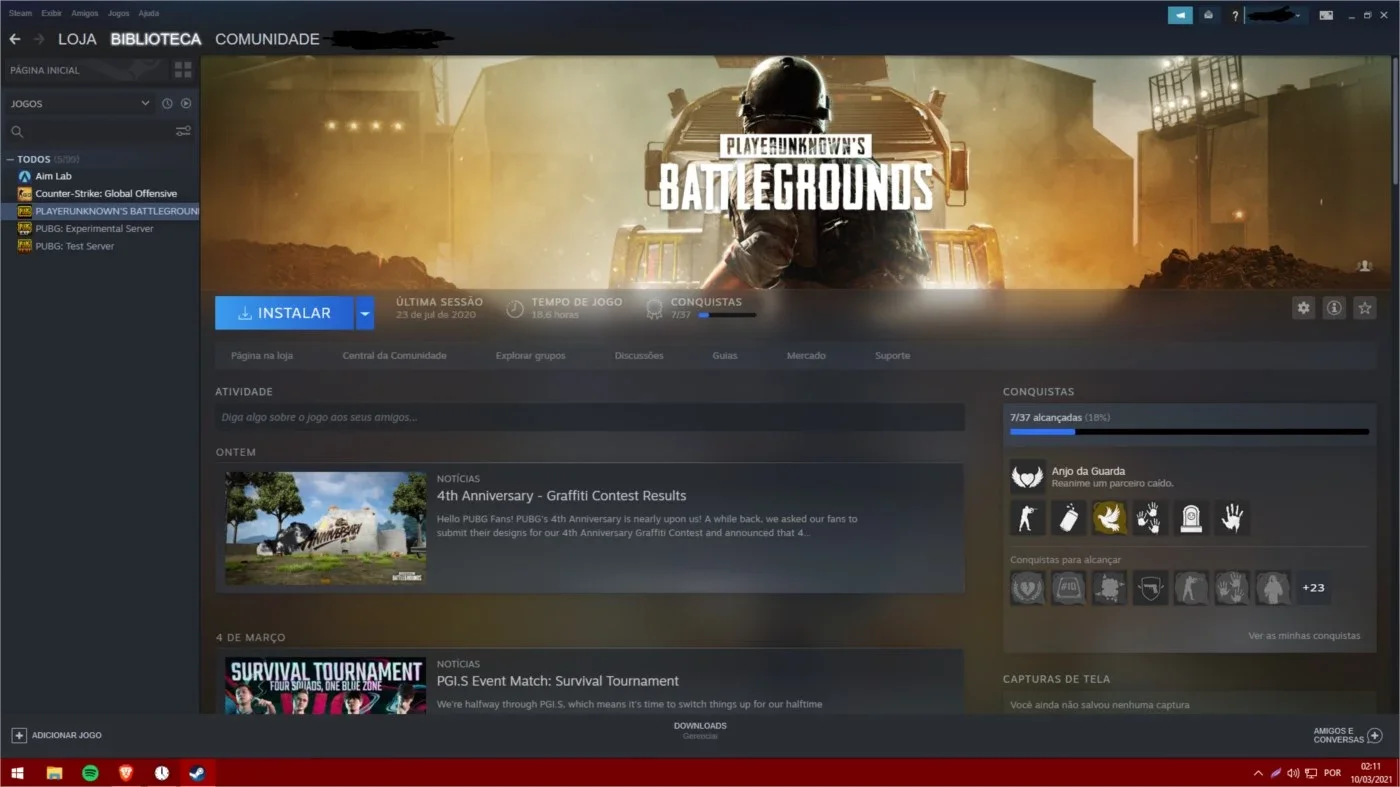Click Ver as minhas conquistas link

coord(1304,636)
